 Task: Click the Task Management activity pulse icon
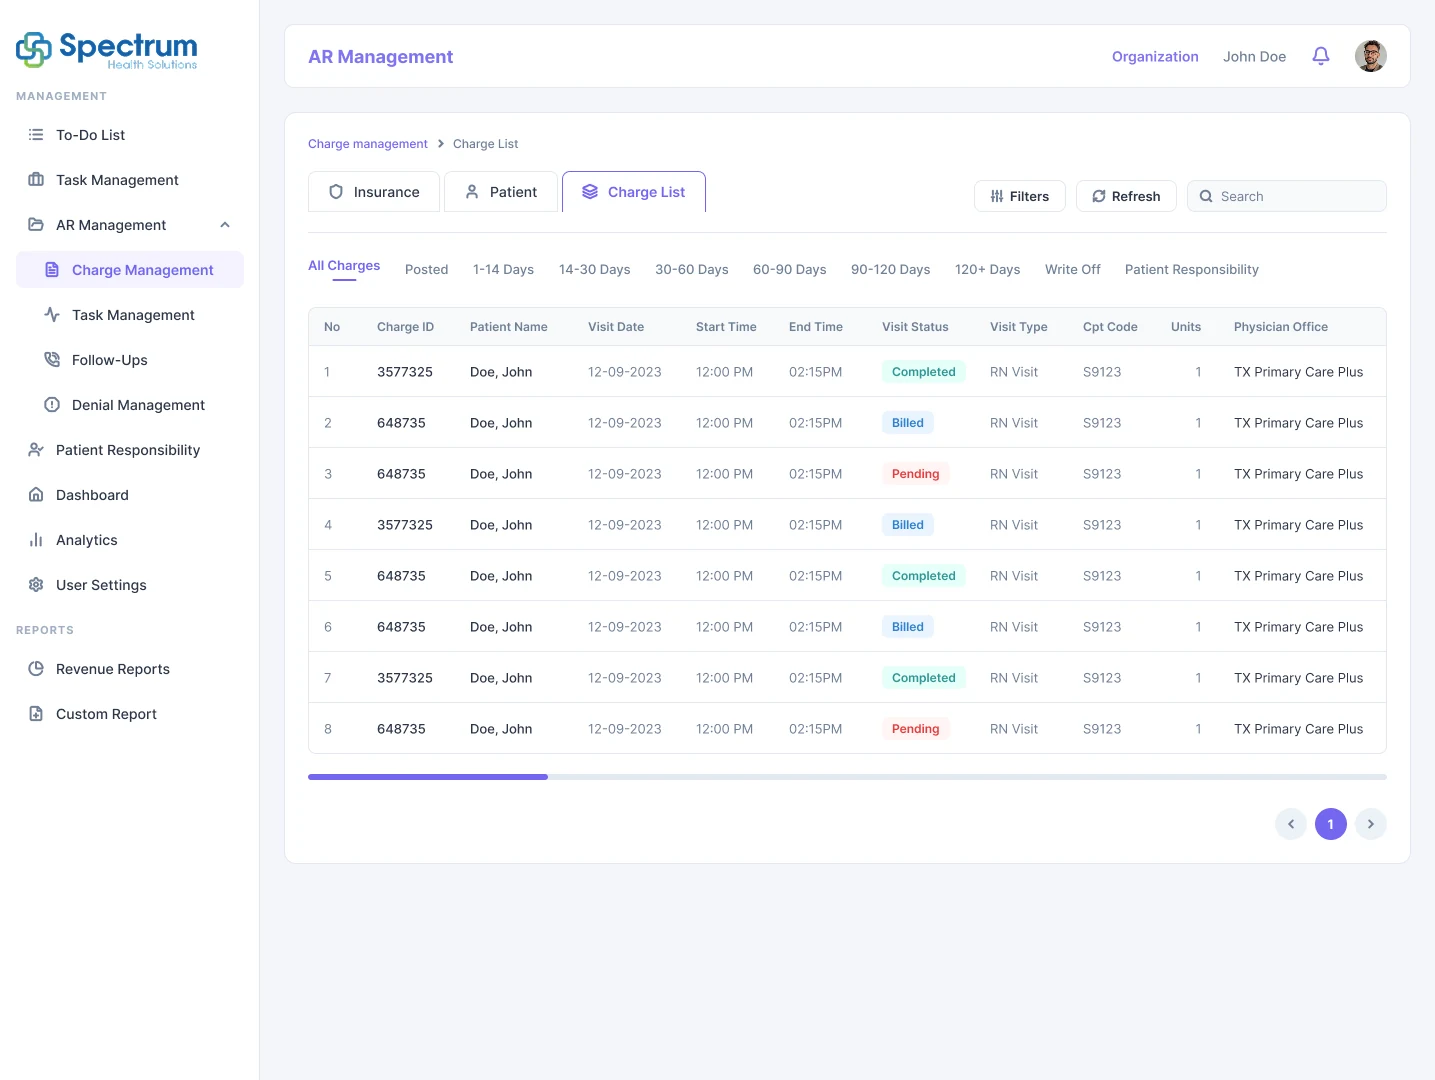52,315
